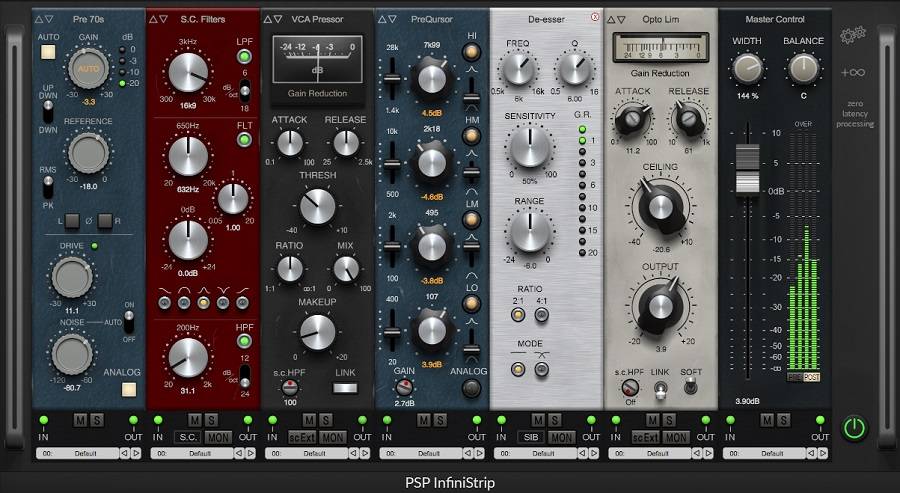Click the green power button
Image resolution: width=900 pixels, height=493 pixels.
(853, 429)
